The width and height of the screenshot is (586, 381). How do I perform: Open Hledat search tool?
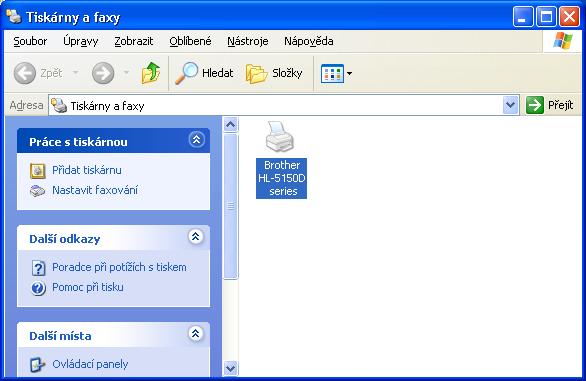(x=204, y=73)
